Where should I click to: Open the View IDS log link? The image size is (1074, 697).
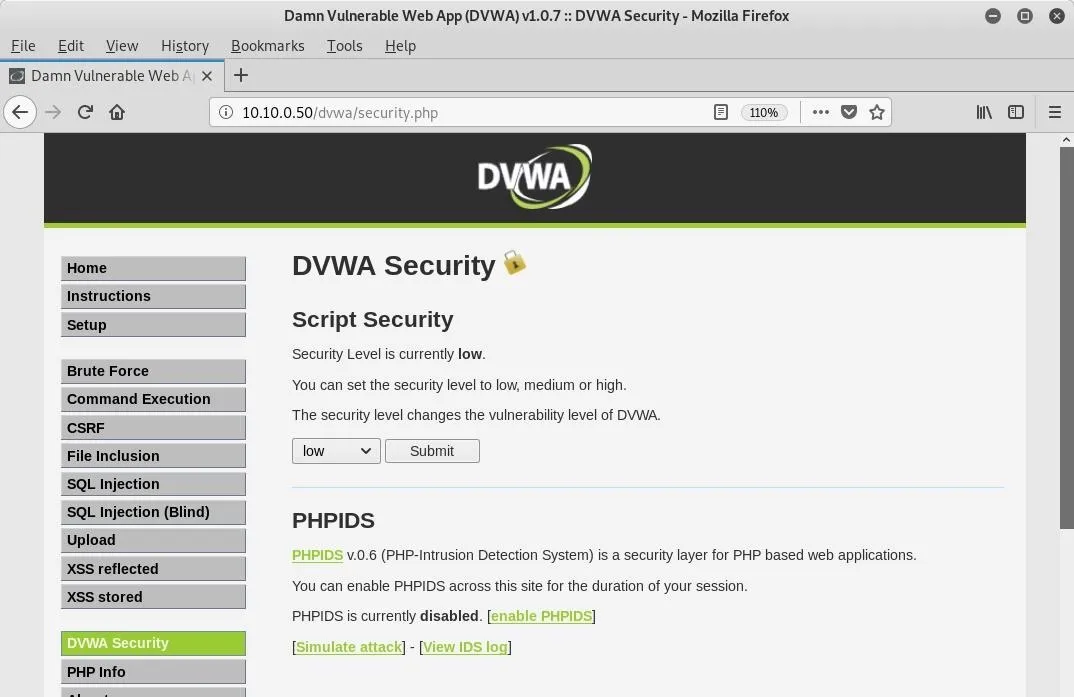[x=465, y=647]
